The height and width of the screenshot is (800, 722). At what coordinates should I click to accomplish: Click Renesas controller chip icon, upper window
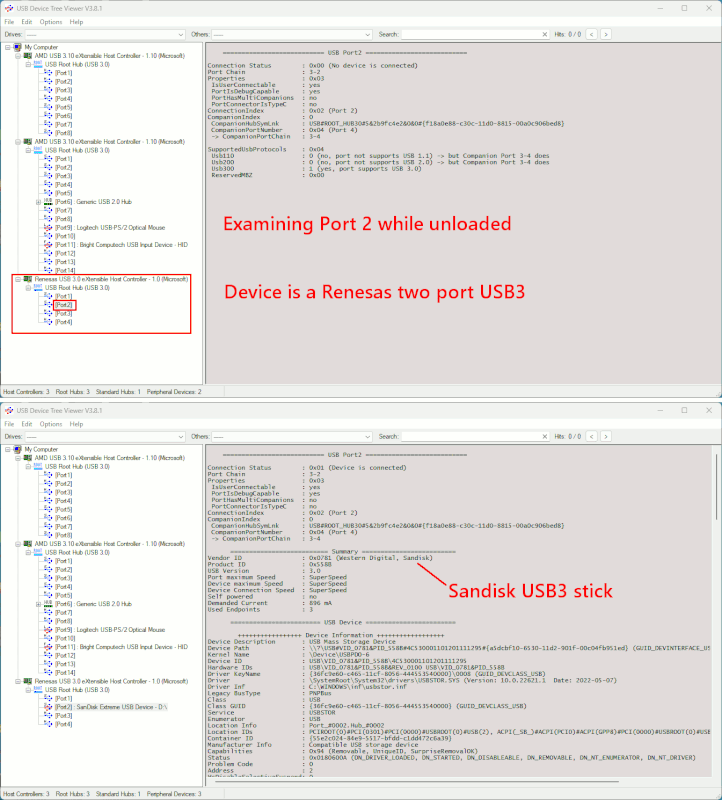coord(28,279)
